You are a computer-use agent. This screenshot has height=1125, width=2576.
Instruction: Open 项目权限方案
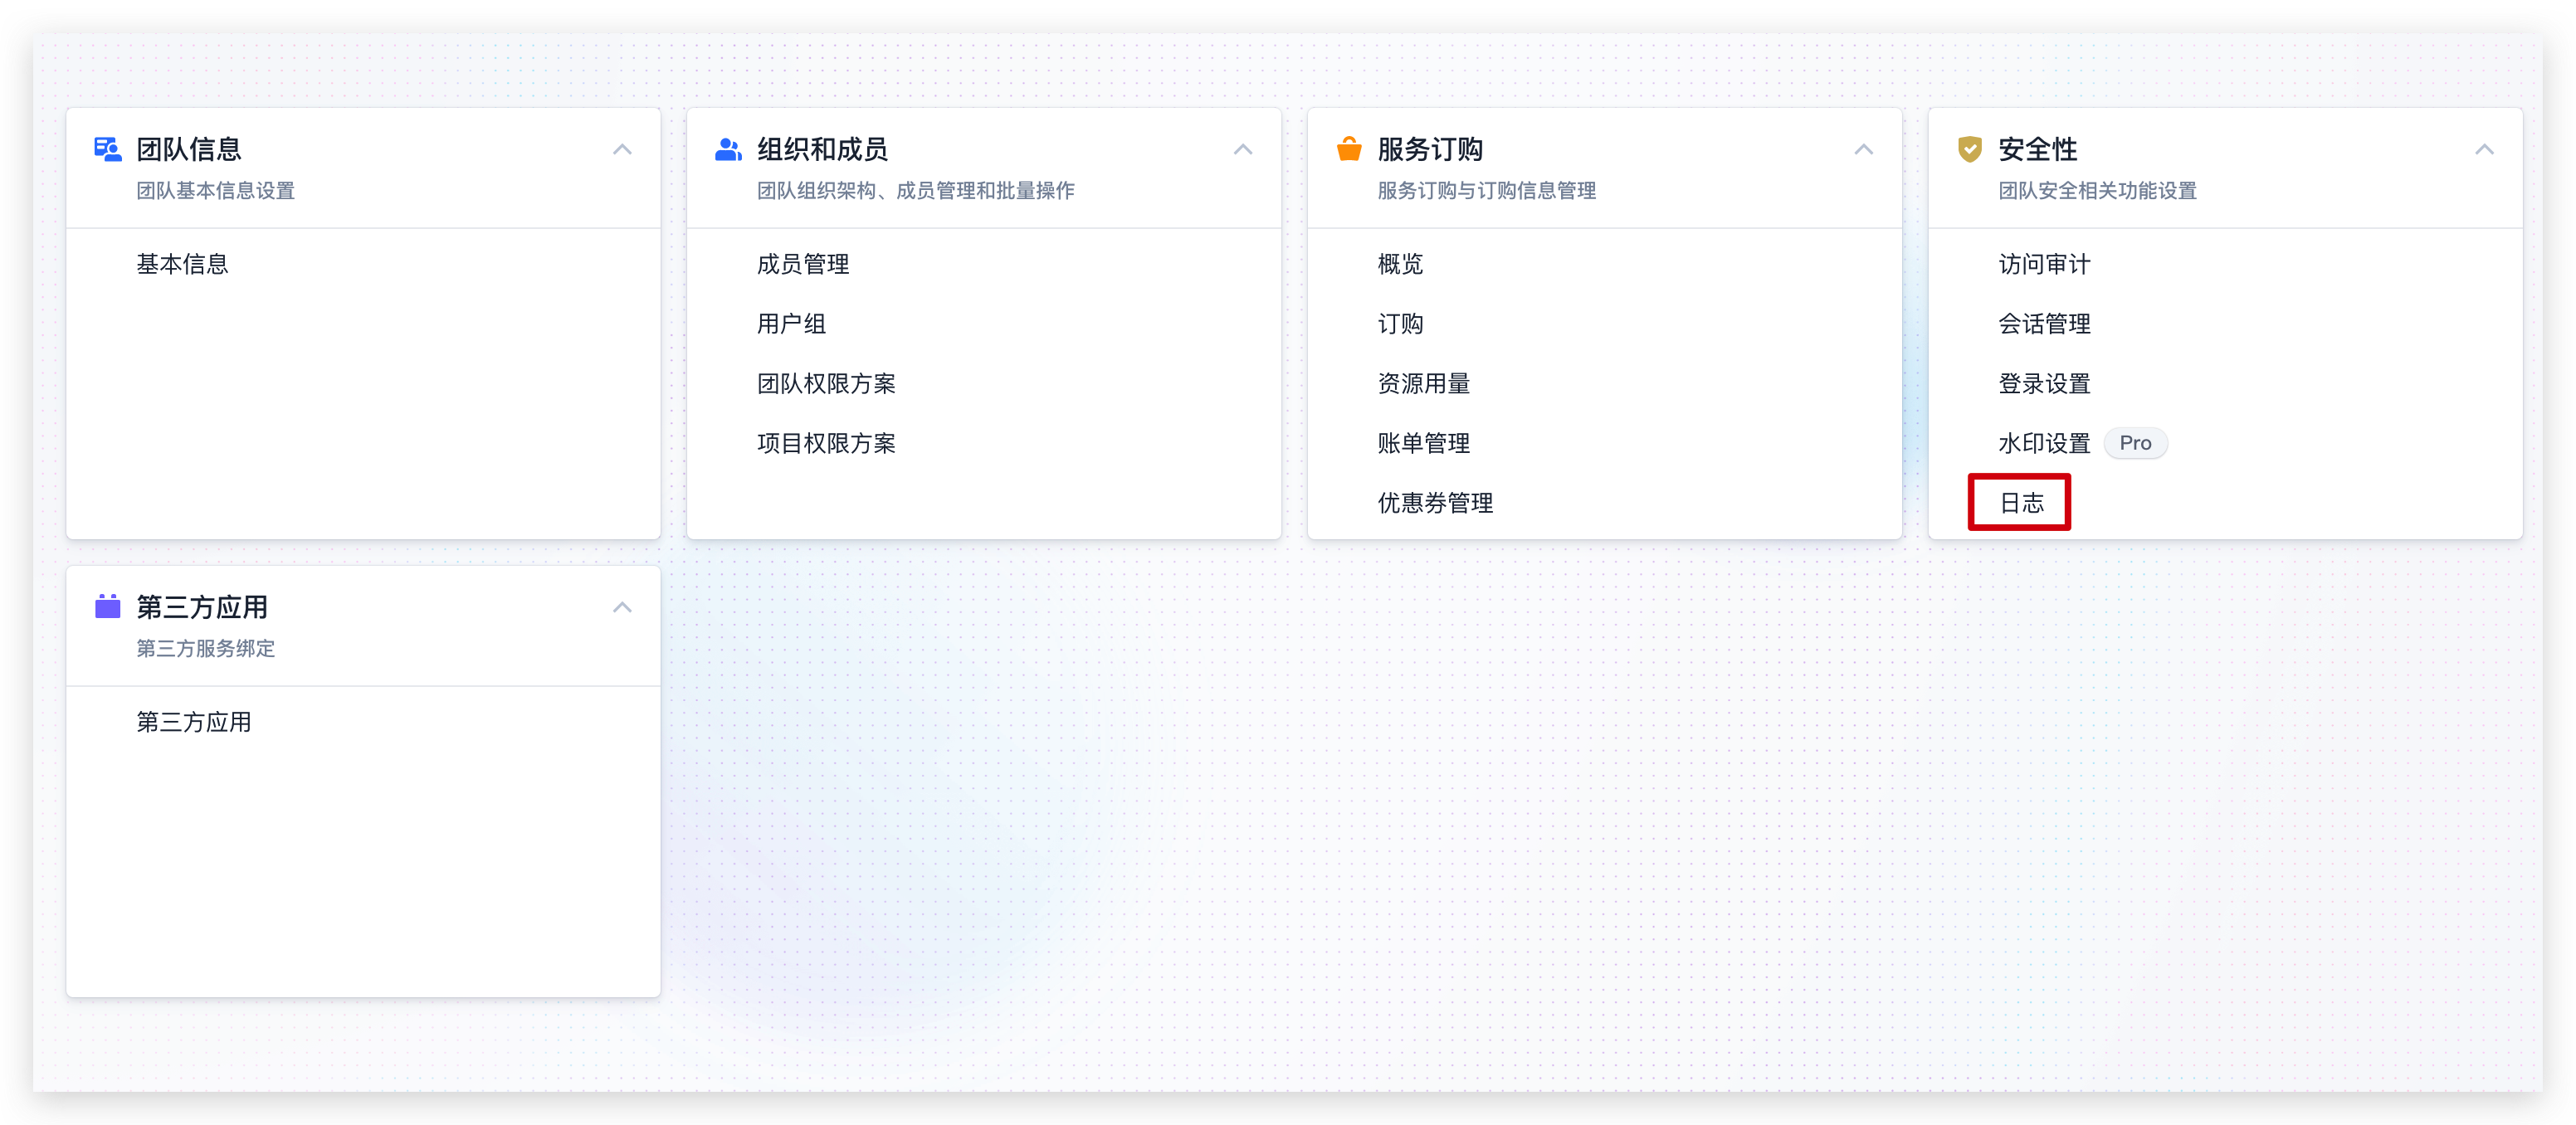click(x=826, y=443)
